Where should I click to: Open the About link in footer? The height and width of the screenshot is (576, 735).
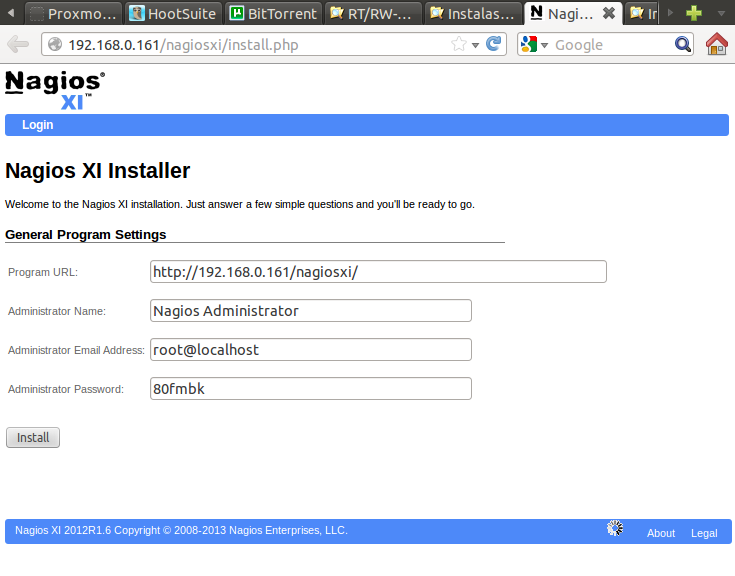pos(660,533)
